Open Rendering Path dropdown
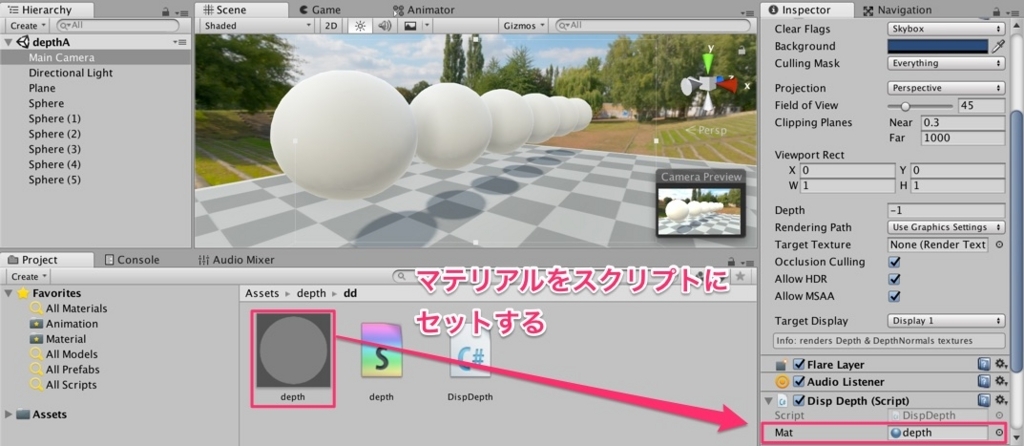1024x446 pixels. coord(946,227)
